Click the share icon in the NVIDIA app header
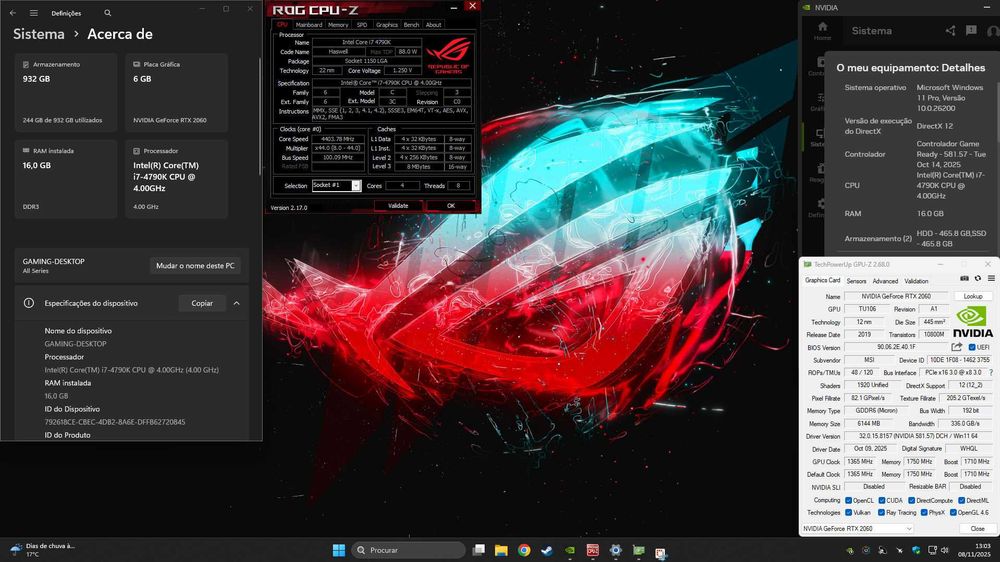Image resolution: width=1000 pixels, height=562 pixels. (x=950, y=31)
